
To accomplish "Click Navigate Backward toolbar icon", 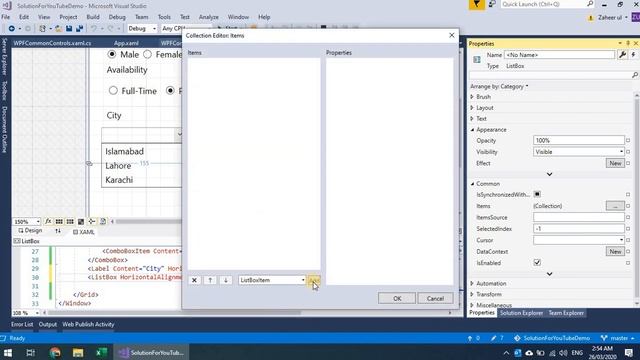I will click(11, 29).
